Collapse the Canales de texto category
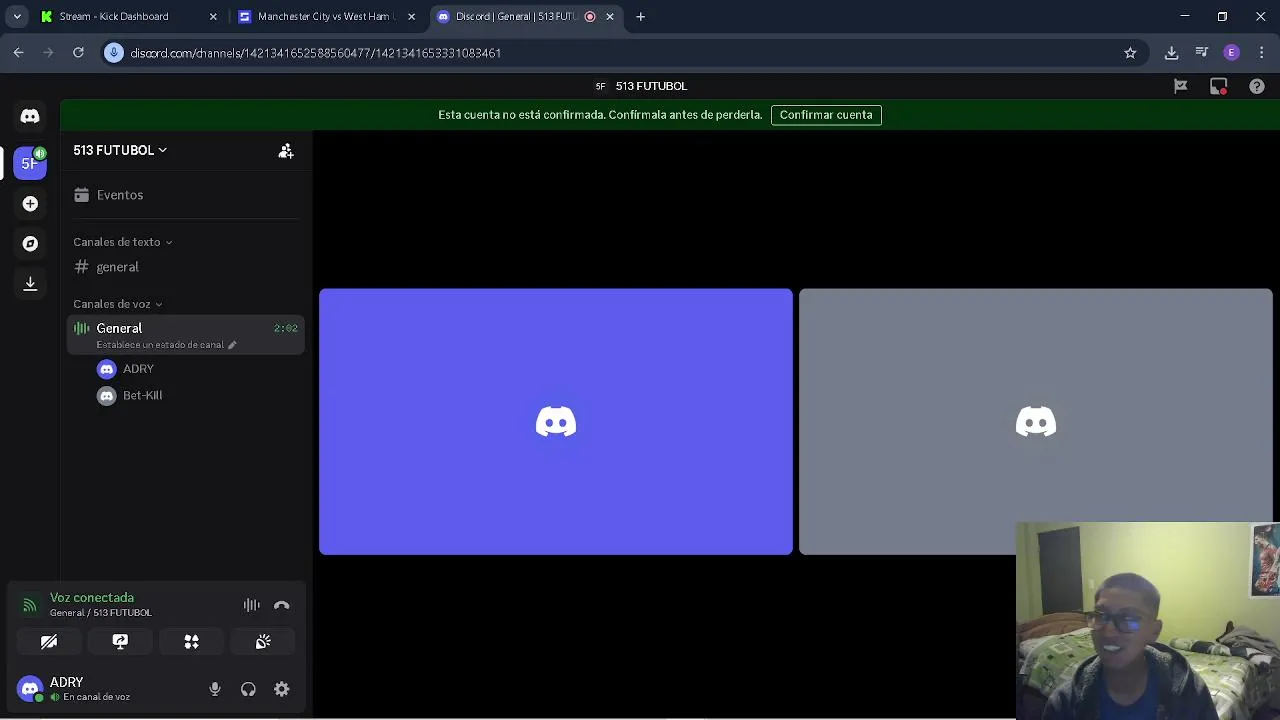Screen dimensions: 1280x720 pyautogui.click(x=123, y=242)
